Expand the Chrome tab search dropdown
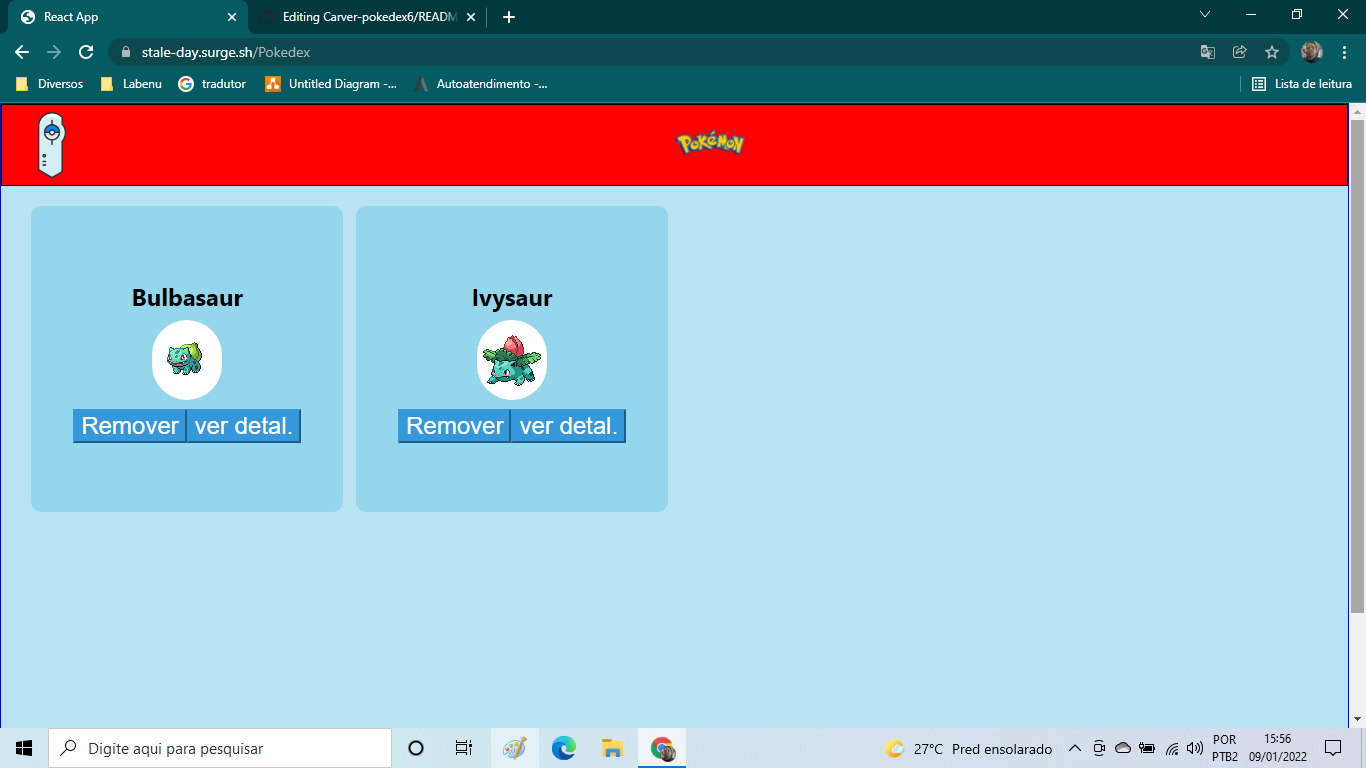 [x=1205, y=15]
